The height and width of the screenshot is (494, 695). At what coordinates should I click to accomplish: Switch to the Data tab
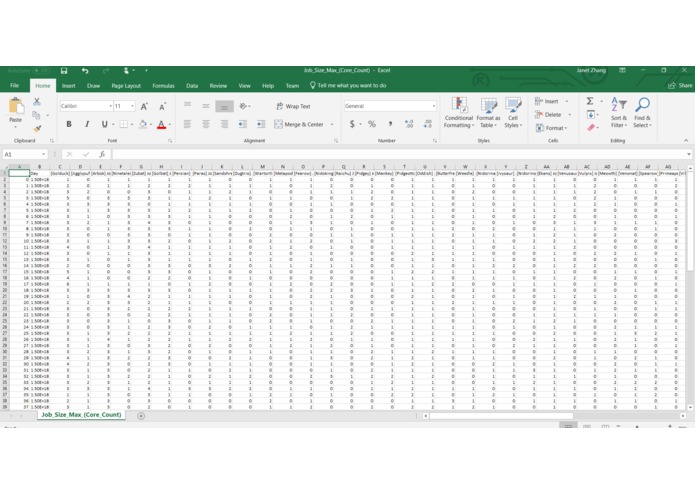(192, 86)
